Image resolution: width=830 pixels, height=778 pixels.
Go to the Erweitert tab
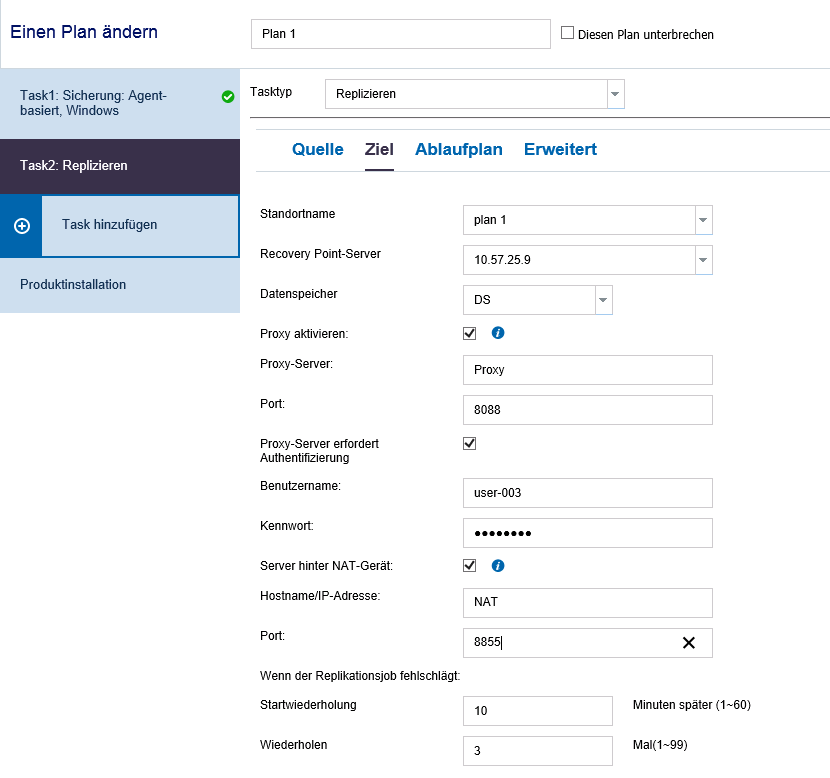pos(560,150)
